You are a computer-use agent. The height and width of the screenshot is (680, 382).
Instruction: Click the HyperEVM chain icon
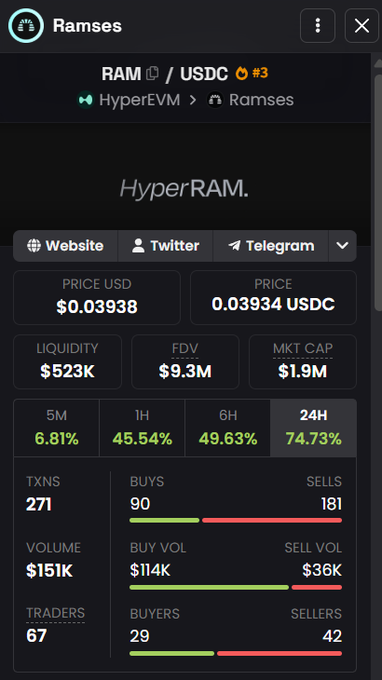86,100
